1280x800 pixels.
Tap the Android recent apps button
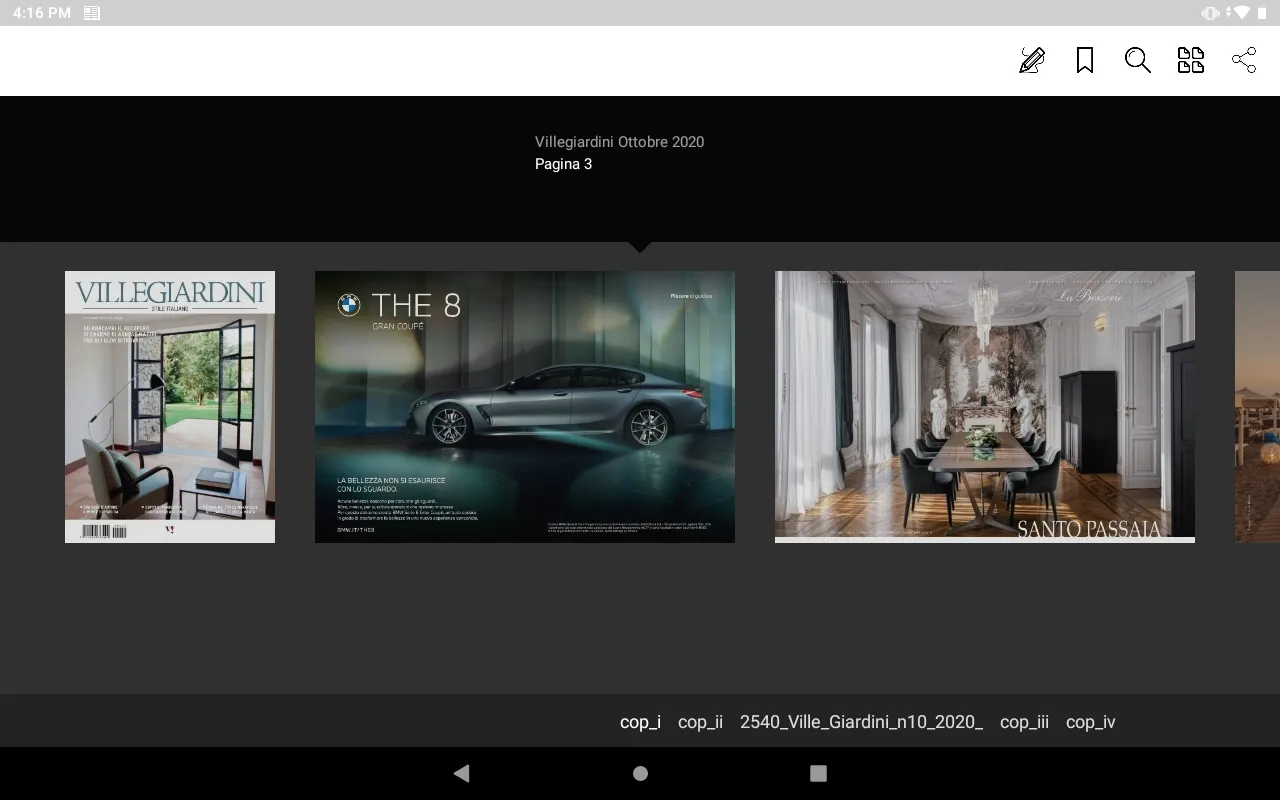(818, 773)
